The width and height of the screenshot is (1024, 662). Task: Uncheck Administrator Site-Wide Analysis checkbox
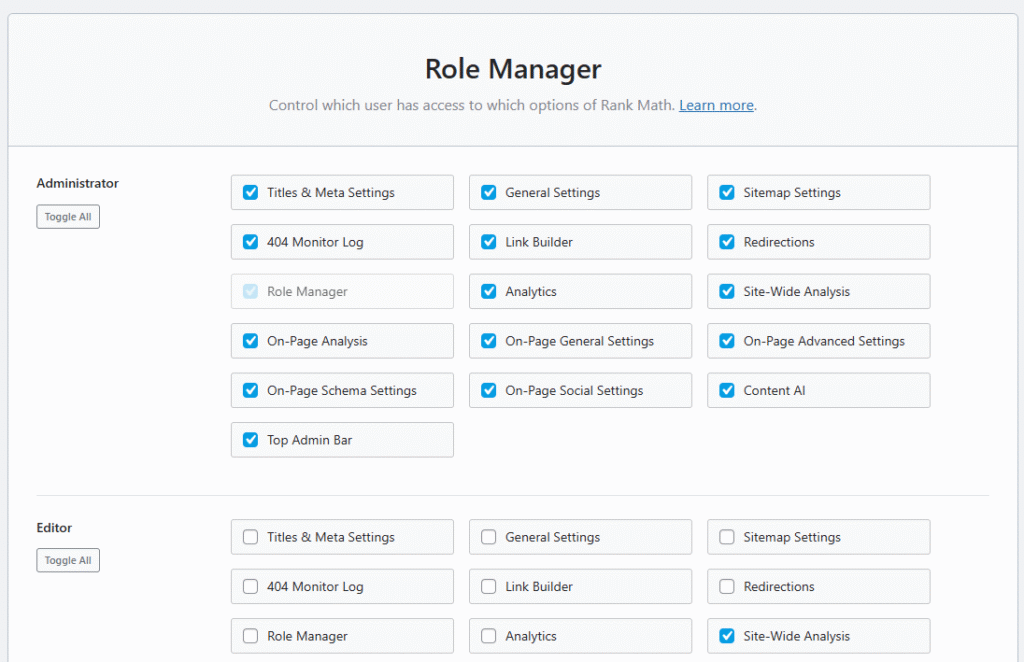pyautogui.click(x=727, y=292)
